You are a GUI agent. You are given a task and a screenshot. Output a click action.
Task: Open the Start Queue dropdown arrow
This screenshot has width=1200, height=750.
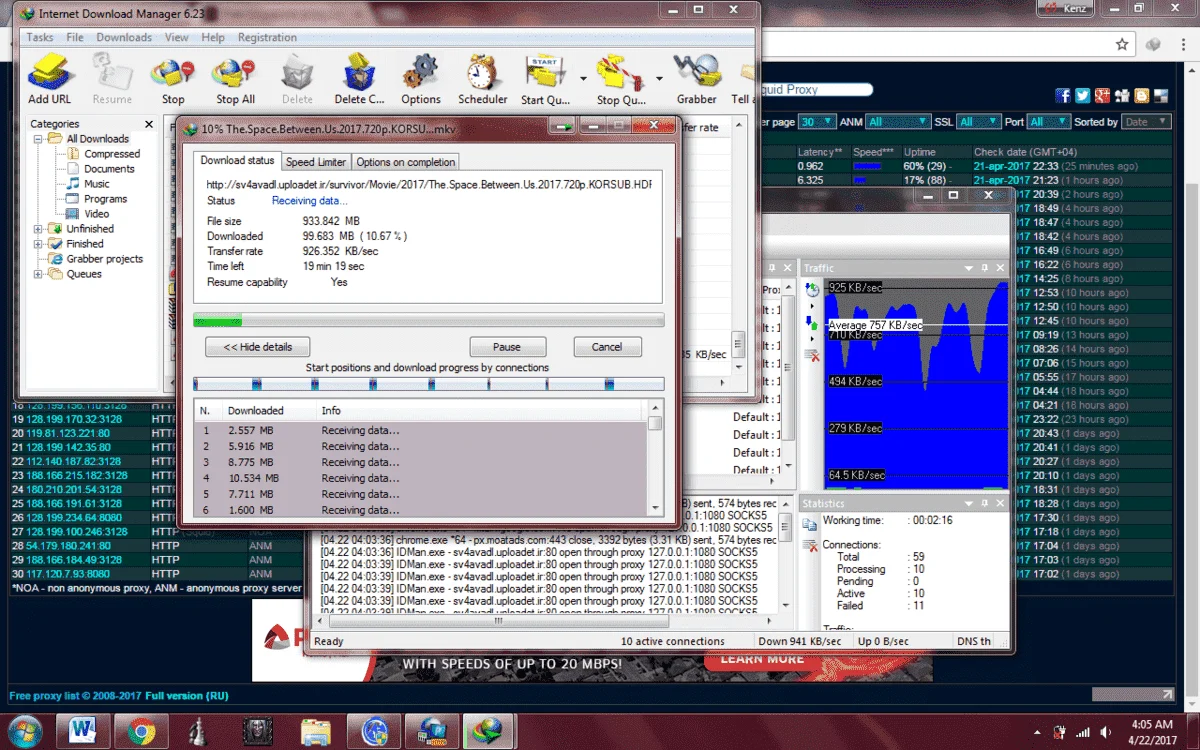[x=582, y=78]
